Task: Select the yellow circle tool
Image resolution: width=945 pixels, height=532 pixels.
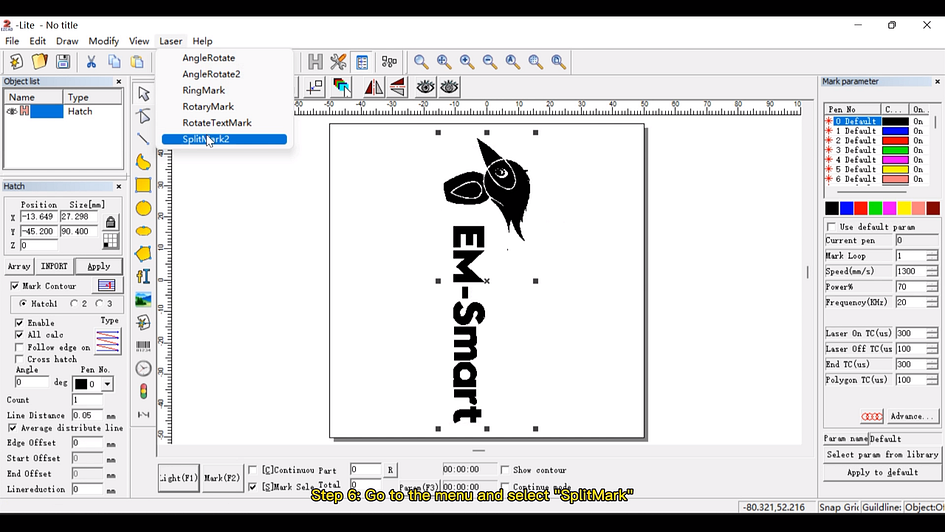Action: [x=143, y=208]
